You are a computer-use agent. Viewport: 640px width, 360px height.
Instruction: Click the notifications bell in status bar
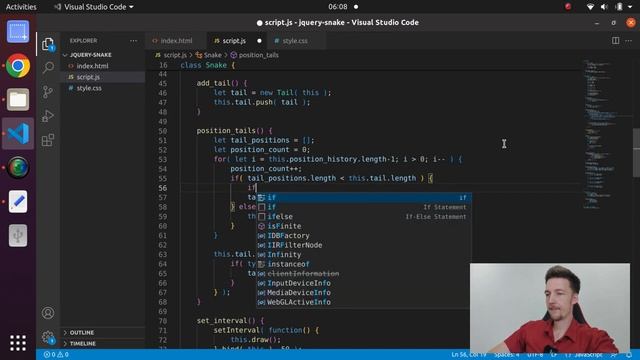(x=629, y=355)
